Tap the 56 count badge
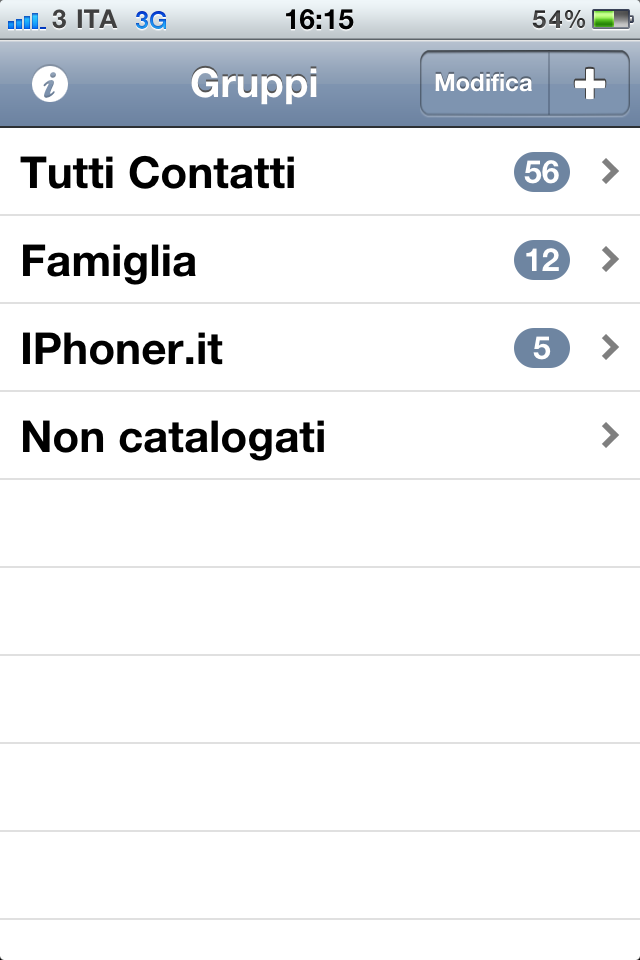The width and height of the screenshot is (640, 960). tap(541, 172)
